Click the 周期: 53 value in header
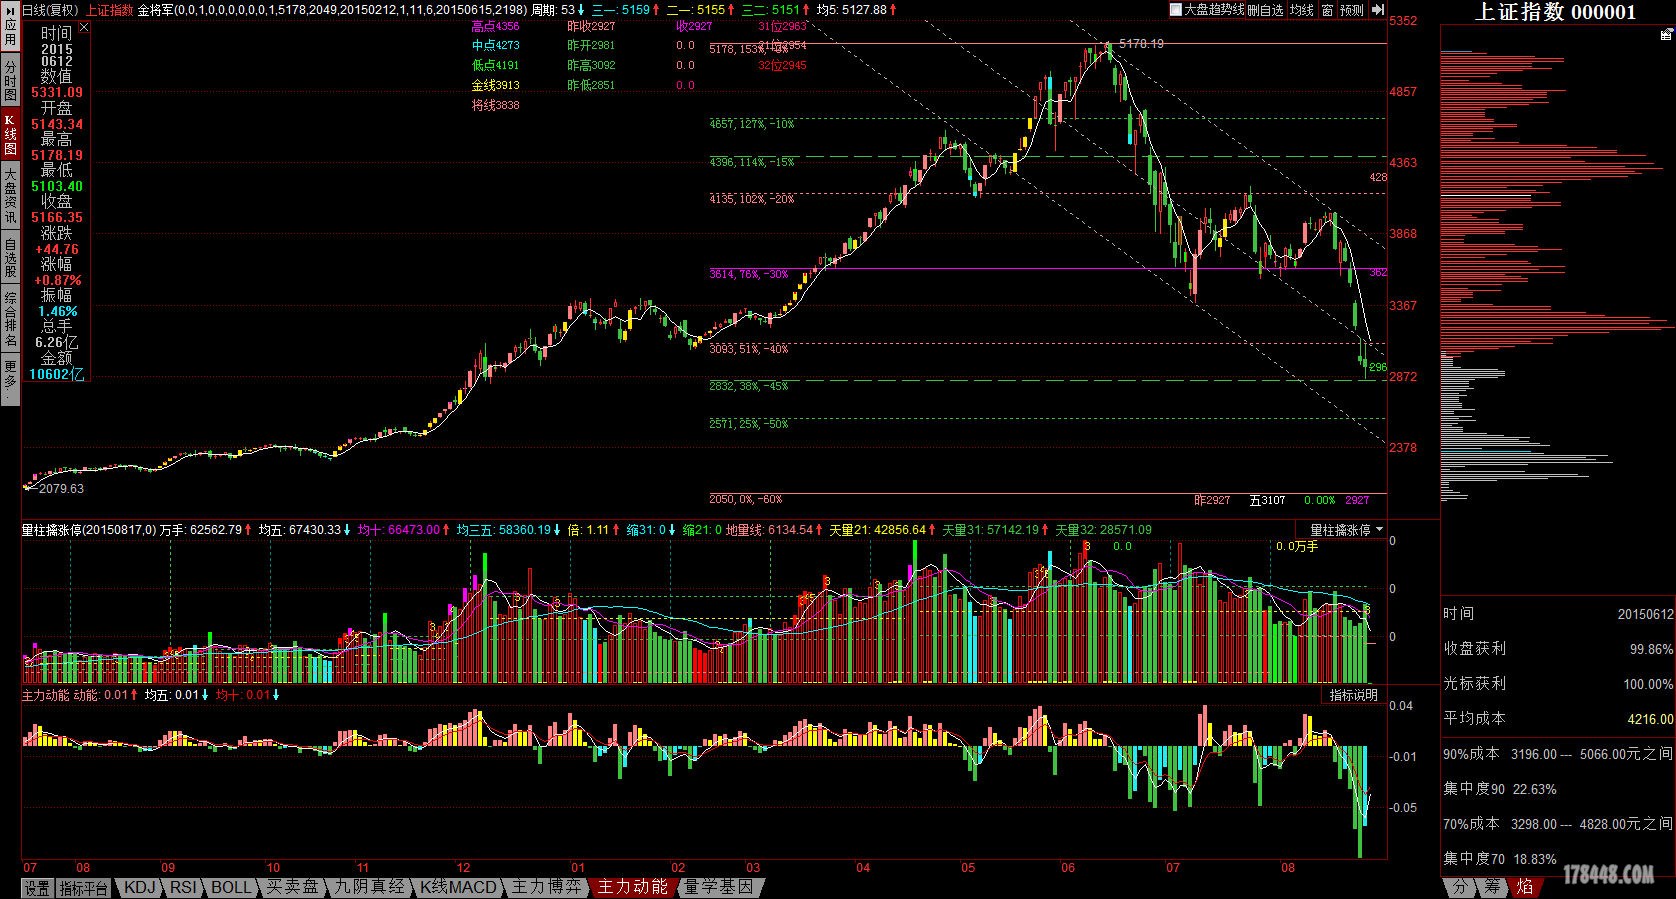 click(553, 9)
